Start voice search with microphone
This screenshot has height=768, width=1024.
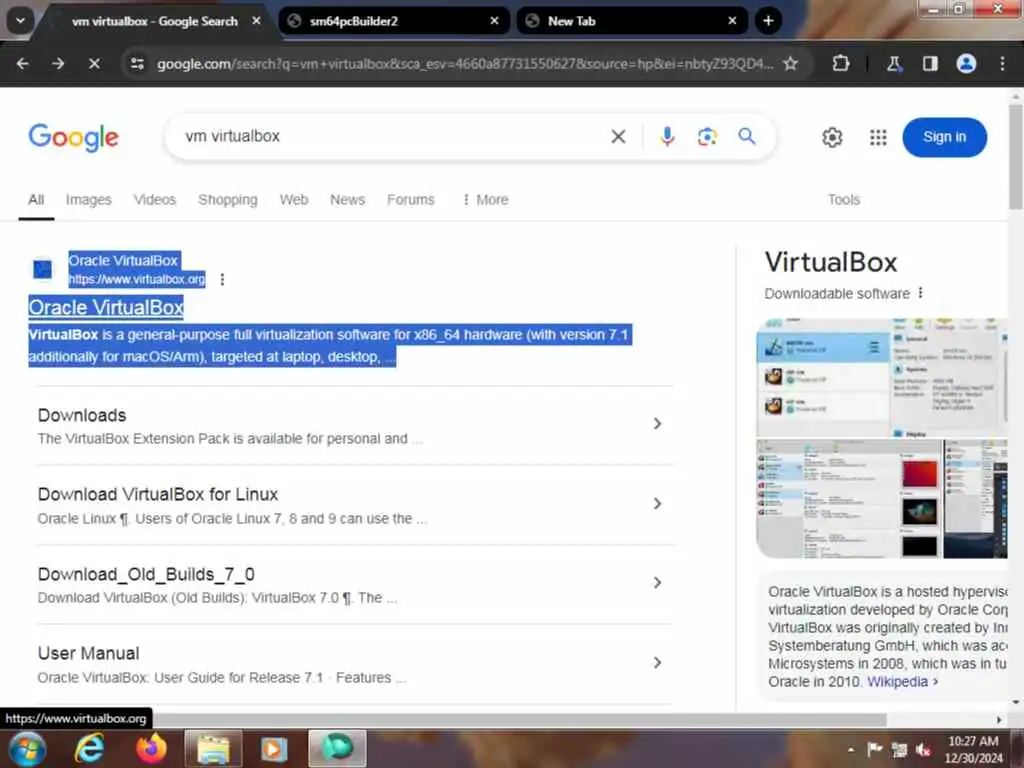pyautogui.click(x=667, y=136)
